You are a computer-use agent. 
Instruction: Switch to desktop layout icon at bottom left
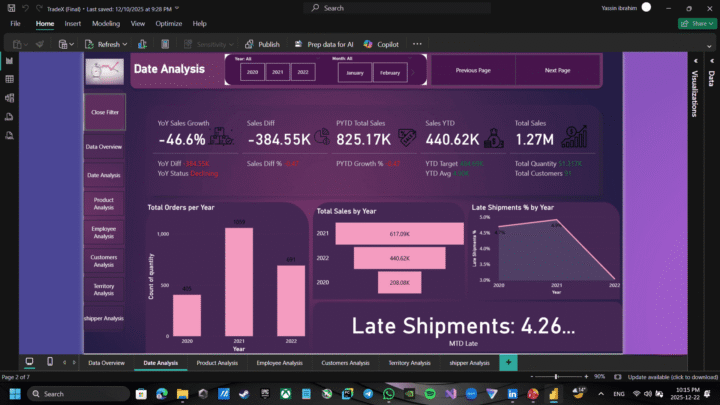tap(28, 362)
